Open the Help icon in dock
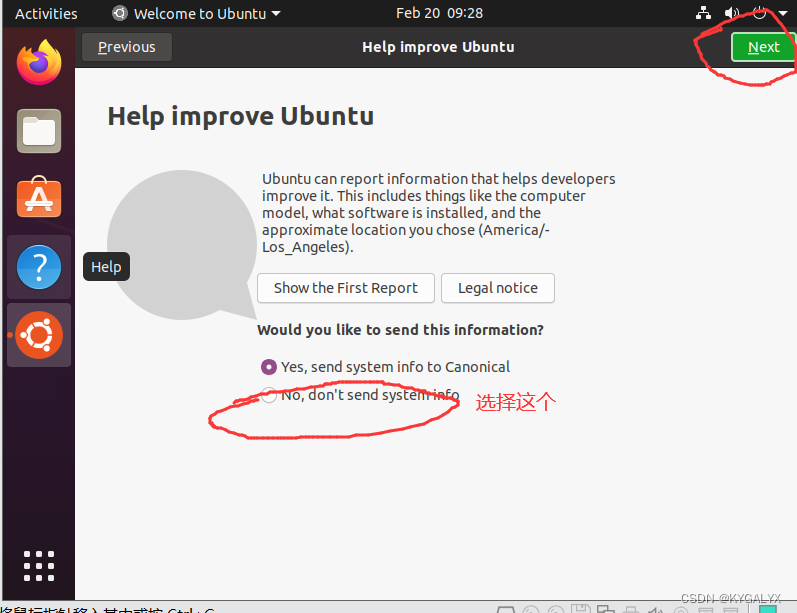Image resolution: width=797 pixels, height=613 pixels. point(39,267)
